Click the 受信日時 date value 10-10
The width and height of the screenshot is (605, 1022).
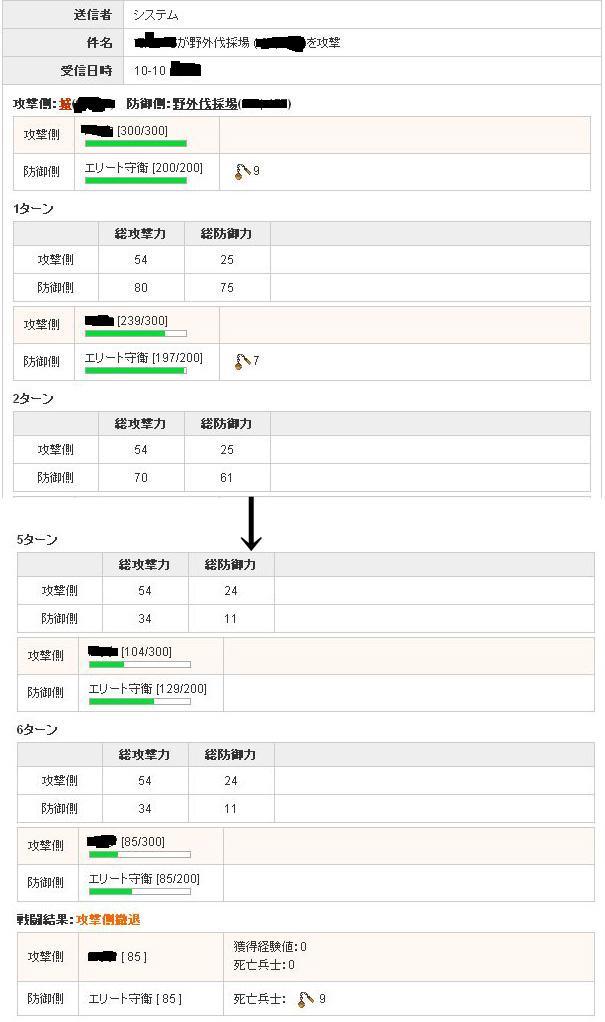coord(150,71)
